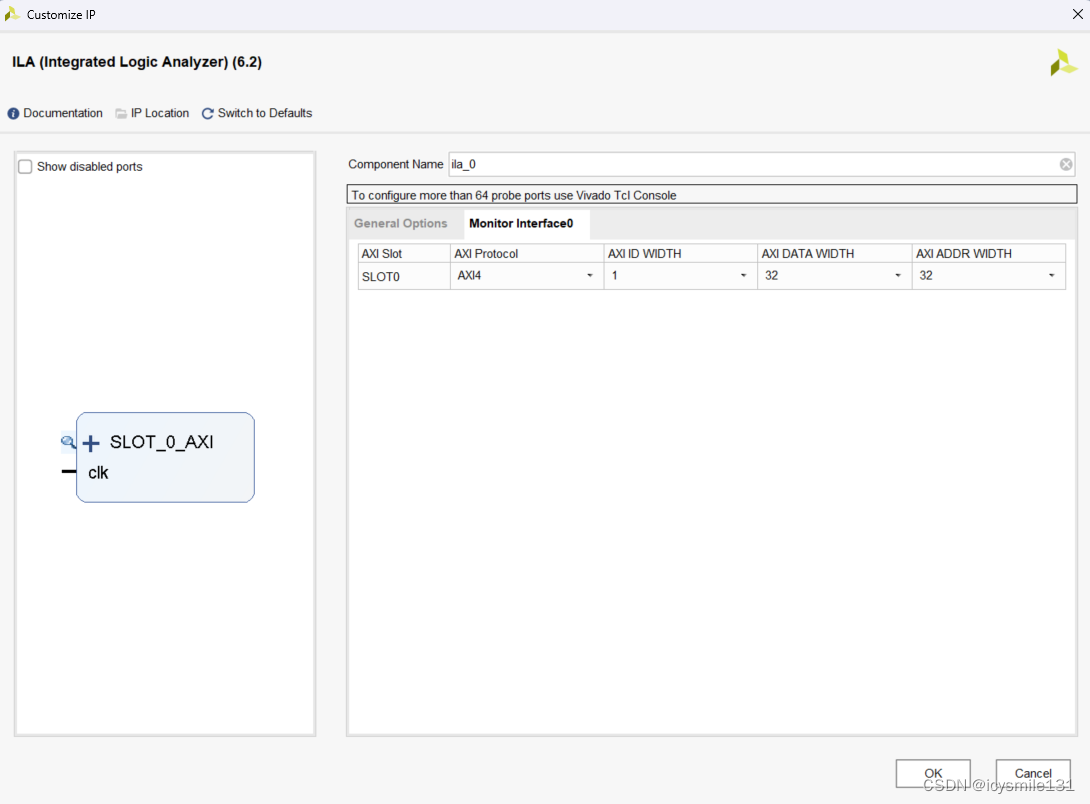The width and height of the screenshot is (1090, 804).
Task: Click the IP Location link text
Action: (160, 113)
